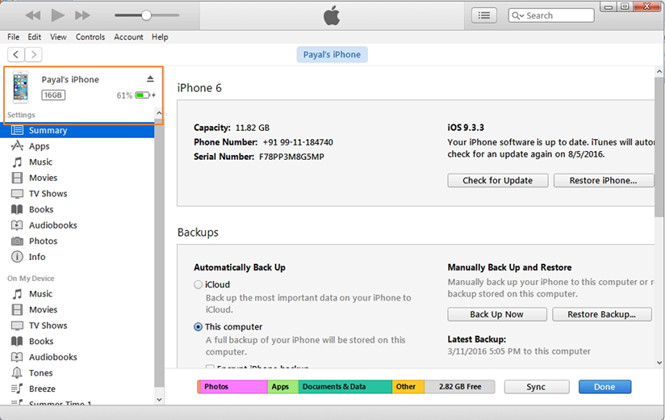This screenshot has height=420, width=665.
Task: Click the 61% battery indicator icon
Action: (x=142, y=95)
